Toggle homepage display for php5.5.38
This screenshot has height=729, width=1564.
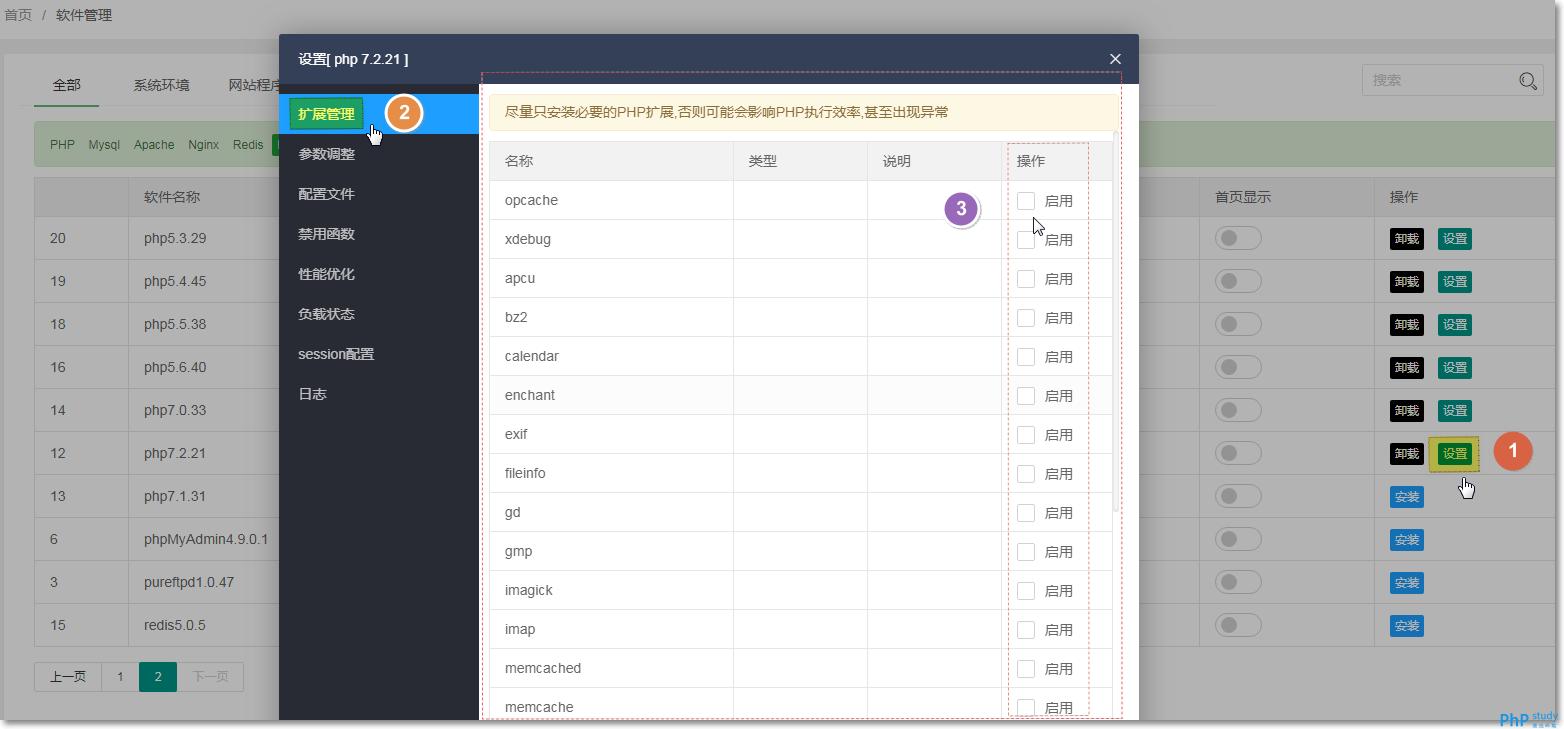click(1237, 324)
